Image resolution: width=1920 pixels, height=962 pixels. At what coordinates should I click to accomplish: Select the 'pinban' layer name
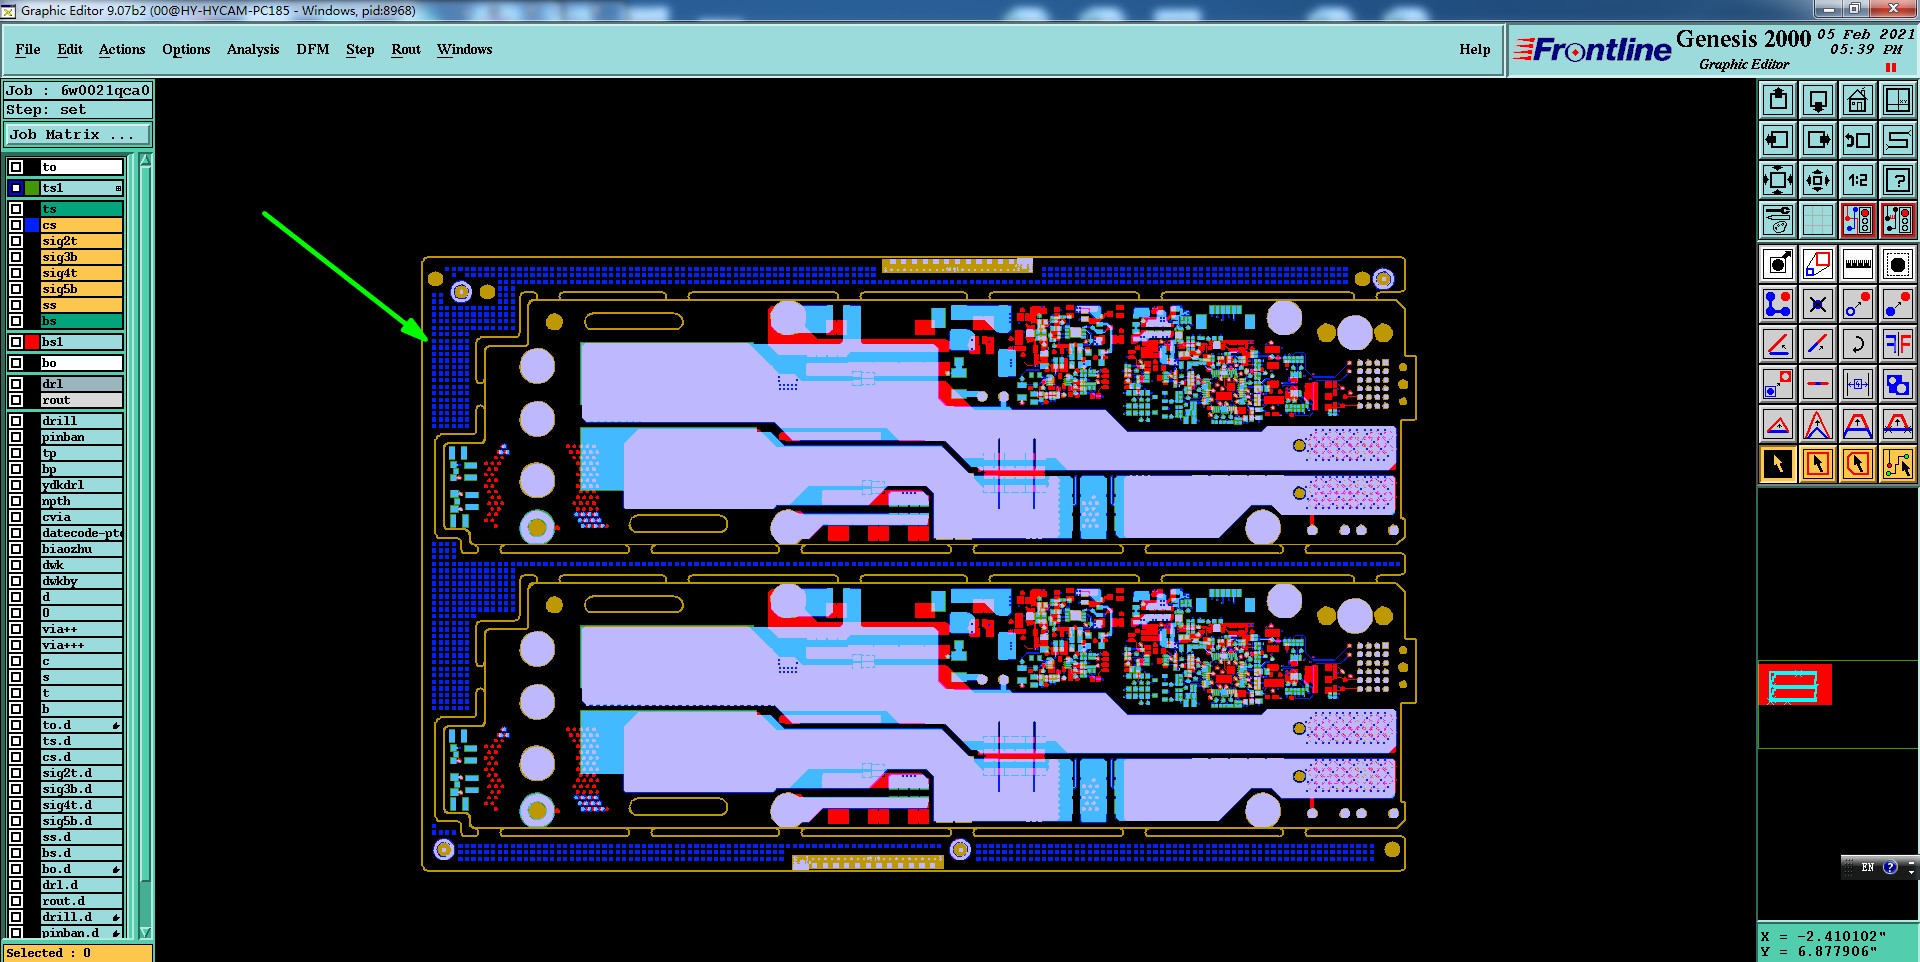point(82,437)
